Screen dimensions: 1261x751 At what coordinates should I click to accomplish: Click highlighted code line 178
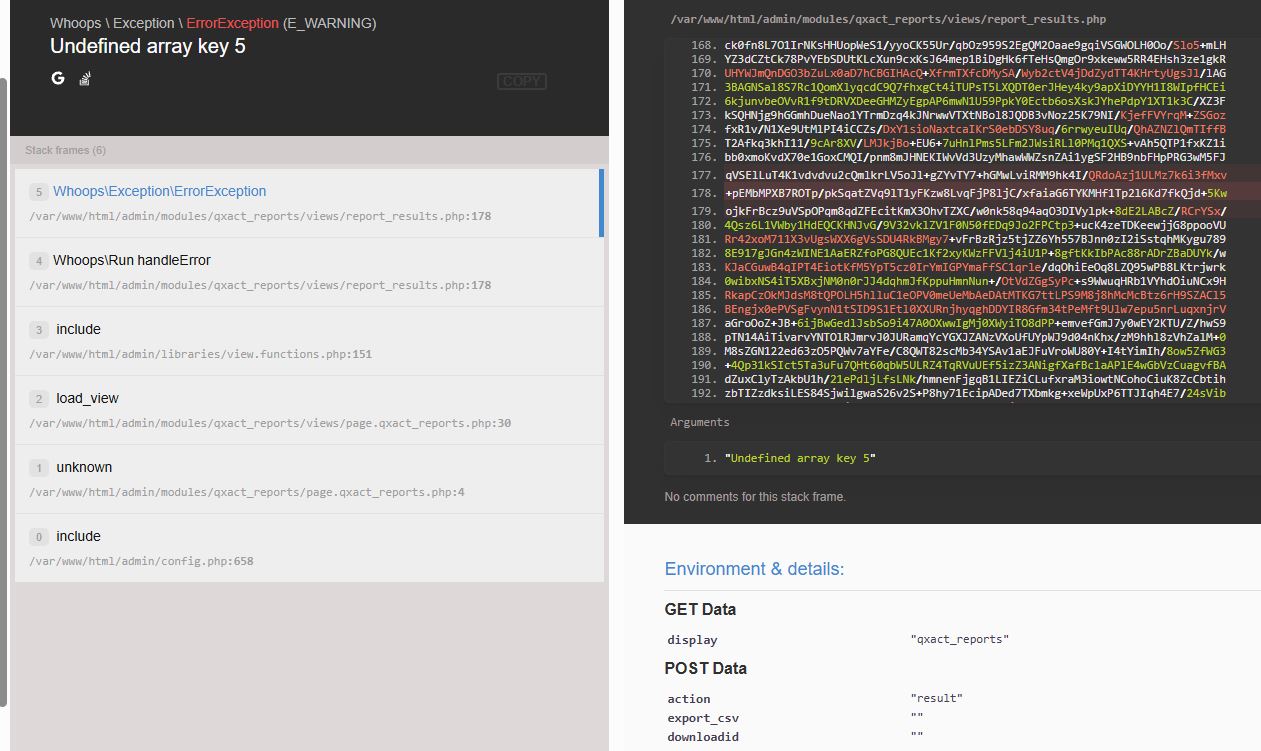click(x=962, y=192)
